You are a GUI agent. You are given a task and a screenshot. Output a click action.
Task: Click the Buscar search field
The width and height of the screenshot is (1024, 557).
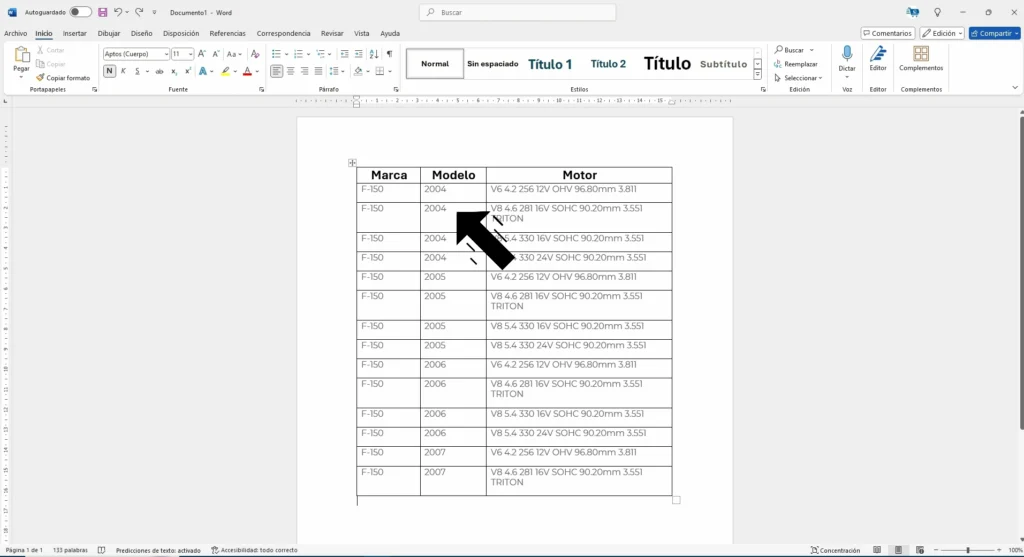(x=517, y=12)
